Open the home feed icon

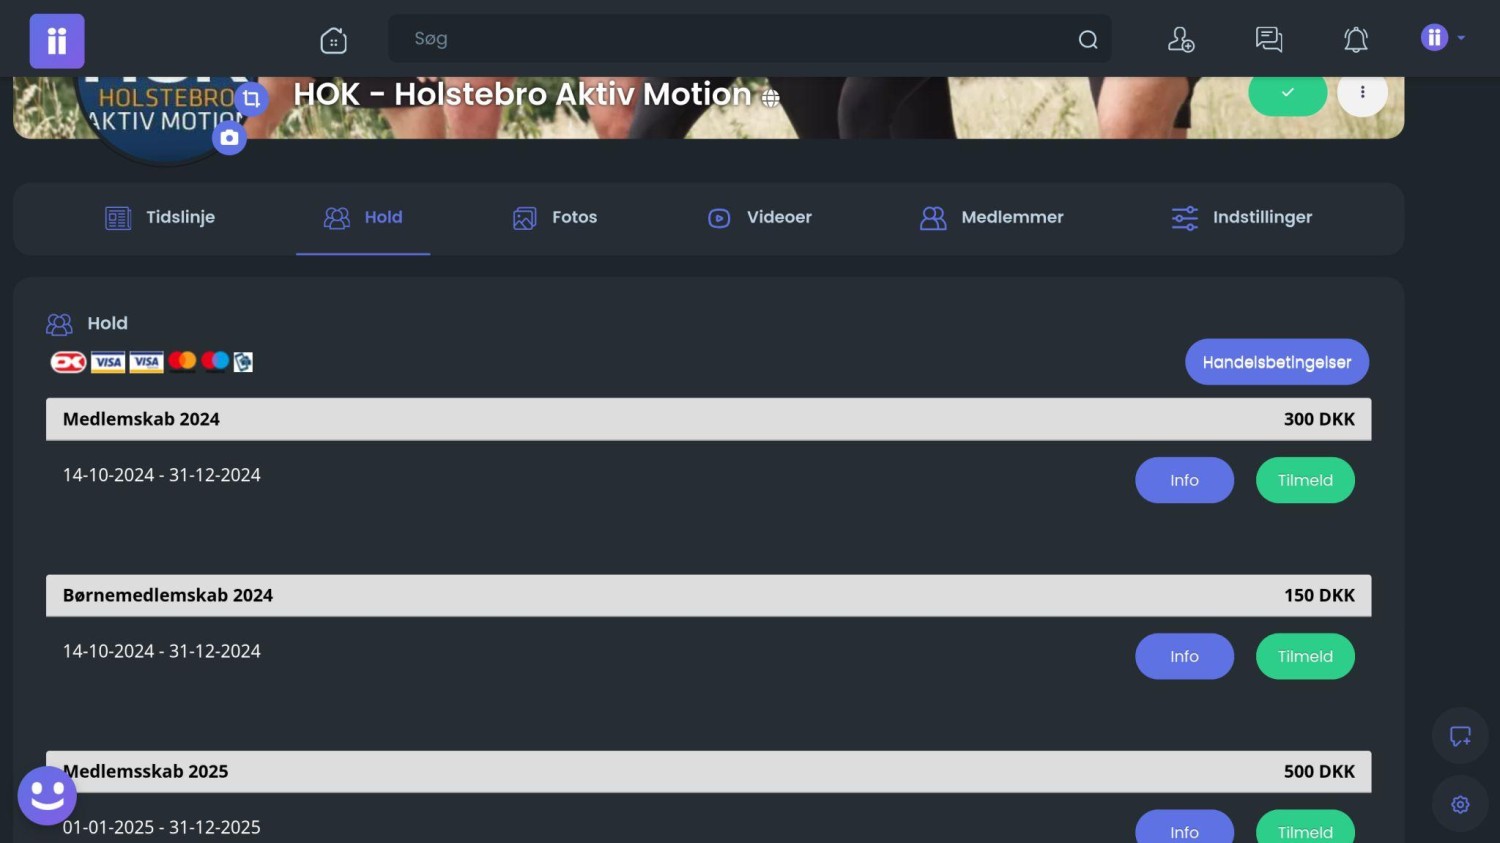333,40
